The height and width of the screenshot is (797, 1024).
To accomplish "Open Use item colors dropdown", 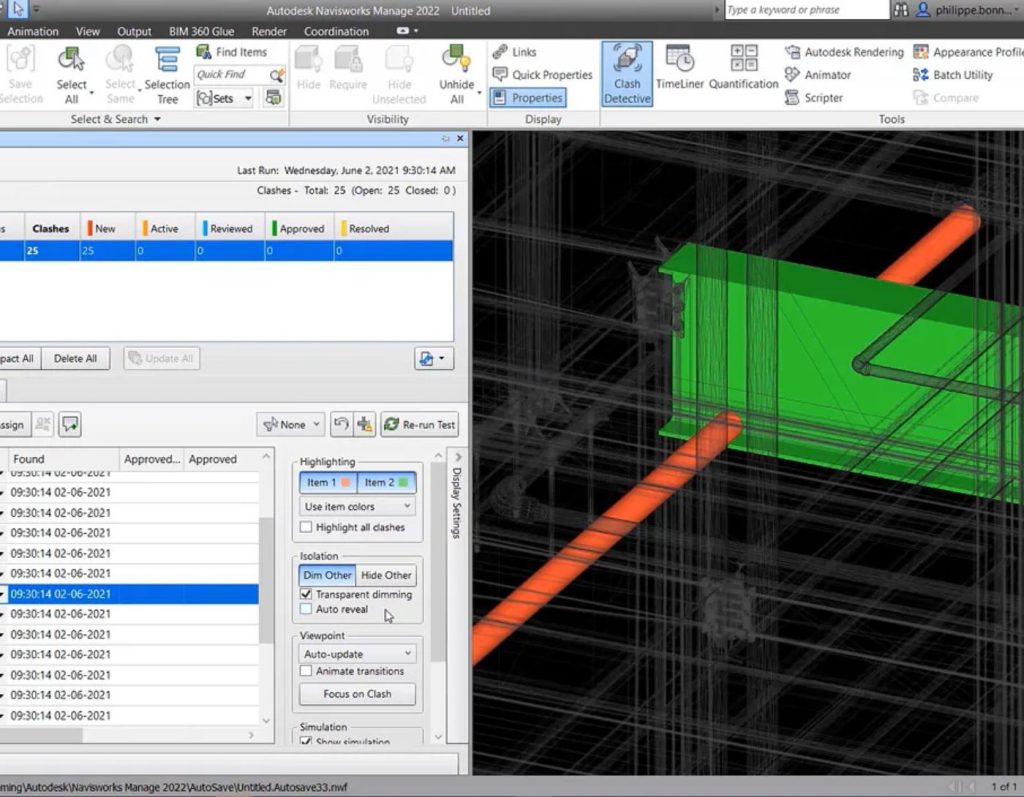I will pyautogui.click(x=357, y=506).
